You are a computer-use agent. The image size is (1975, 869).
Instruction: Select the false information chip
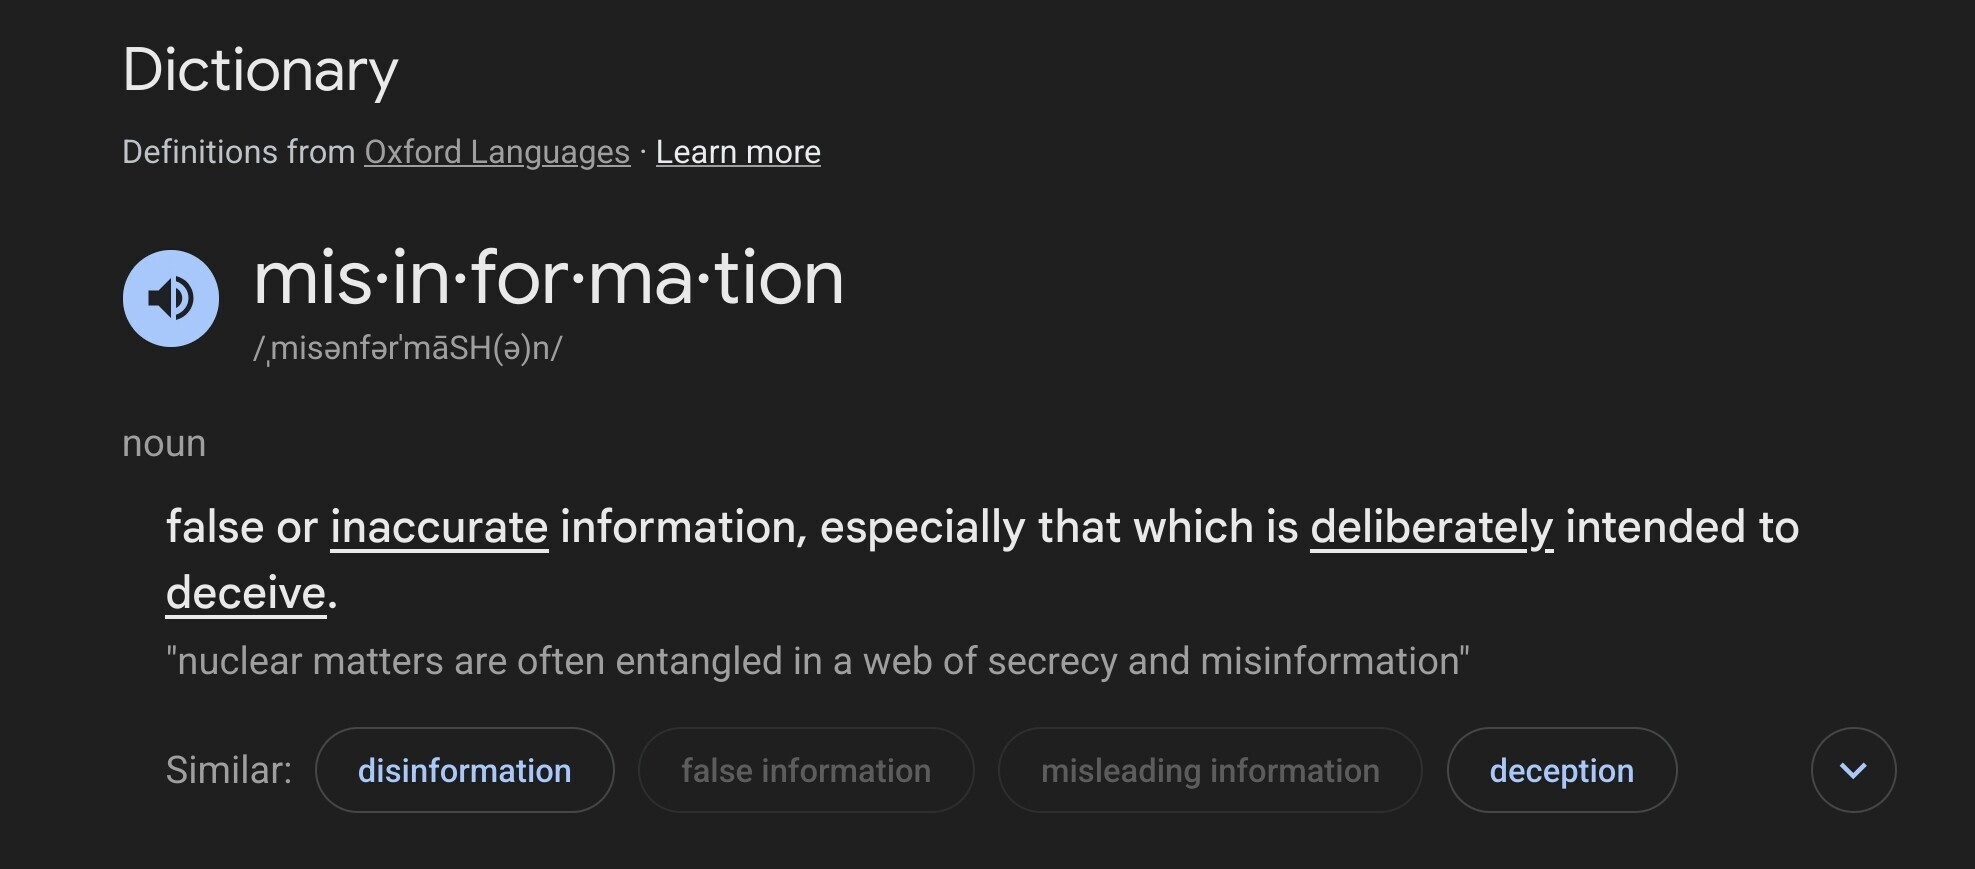806,770
